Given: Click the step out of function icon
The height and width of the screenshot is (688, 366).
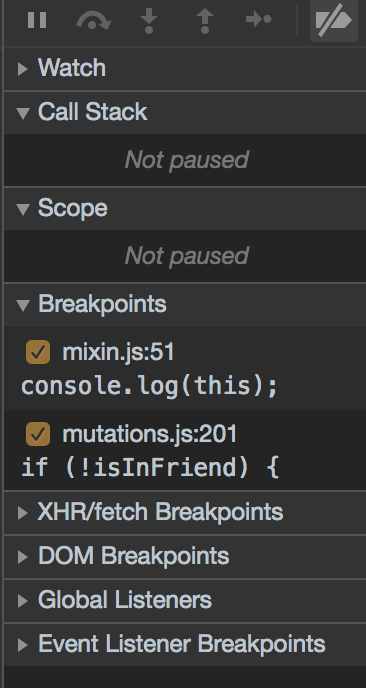Looking at the screenshot, I should click(x=205, y=21).
